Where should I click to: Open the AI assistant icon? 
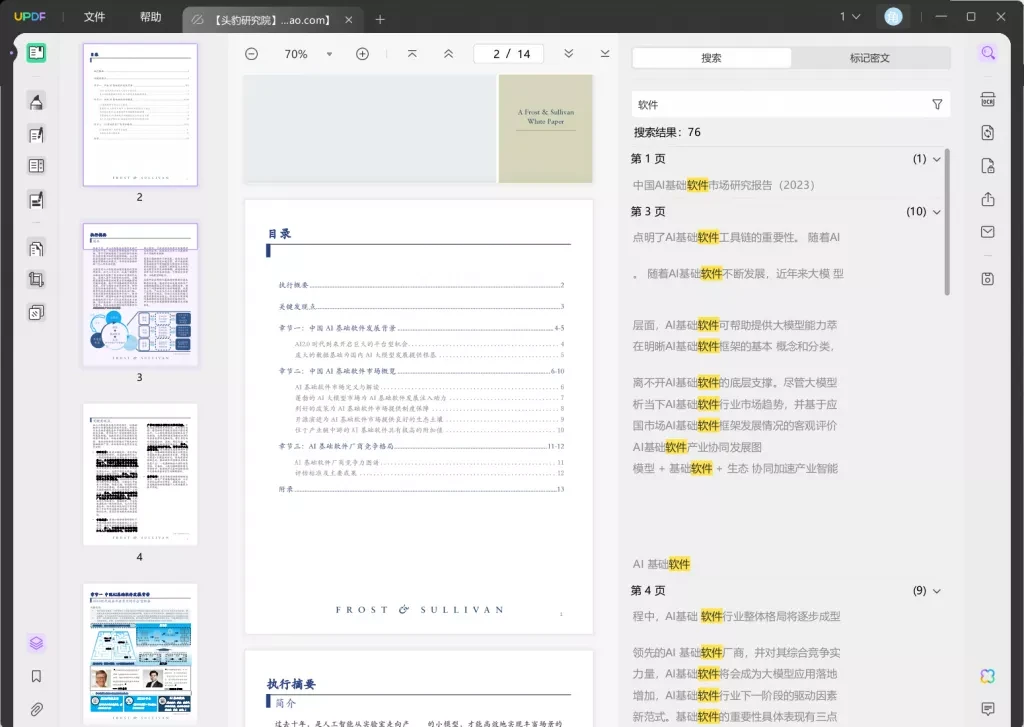click(988, 676)
